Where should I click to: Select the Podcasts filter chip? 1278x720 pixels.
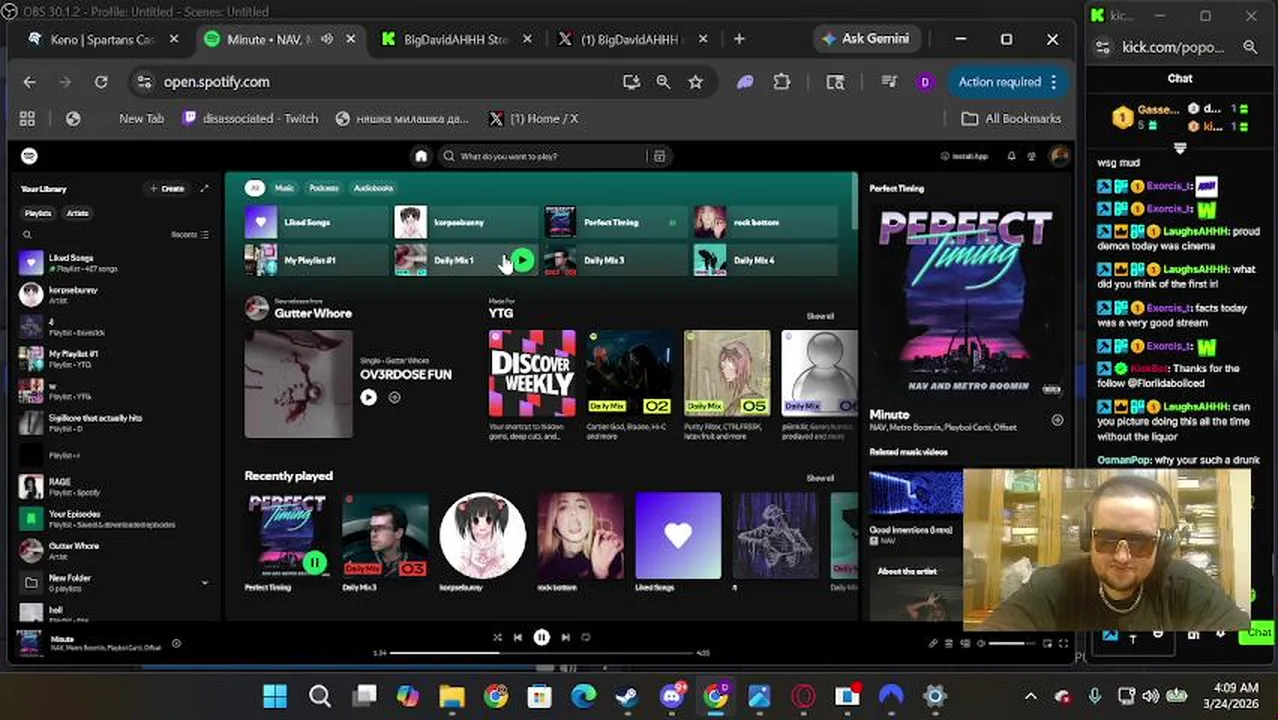pyautogui.click(x=324, y=188)
